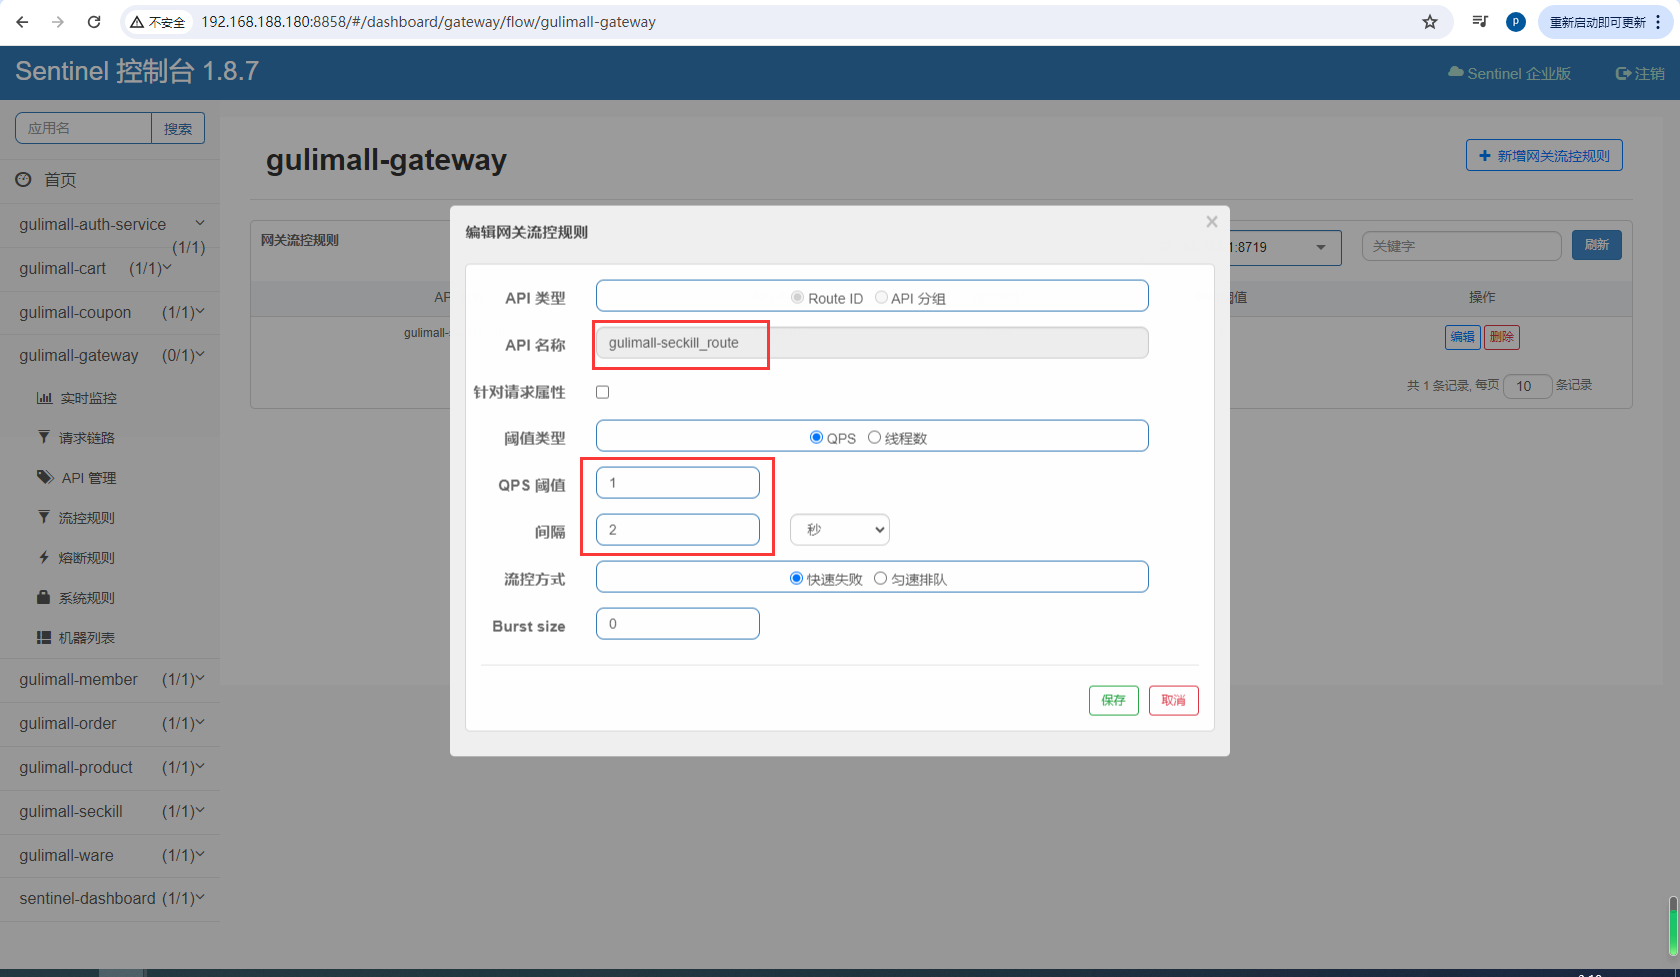This screenshot has height=977, width=1680.
Task: Expand gulimall-cart app entry
Action: (x=110, y=268)
